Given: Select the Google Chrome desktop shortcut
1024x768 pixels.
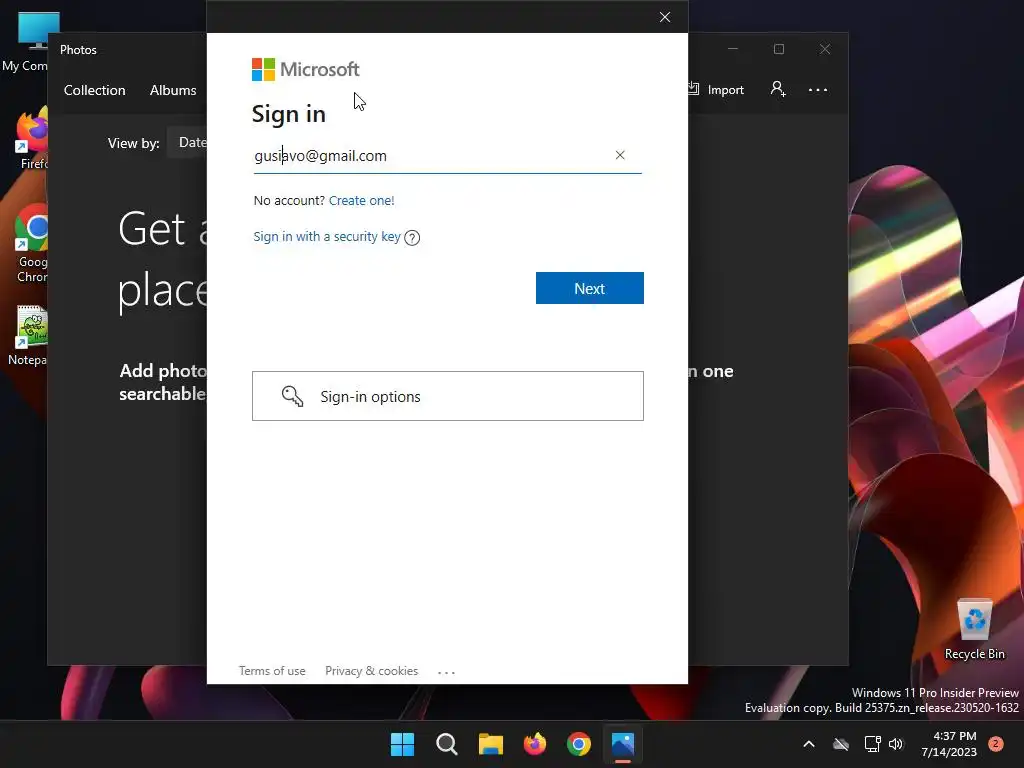Looking at the screenshot, I should tap(32, 244).
